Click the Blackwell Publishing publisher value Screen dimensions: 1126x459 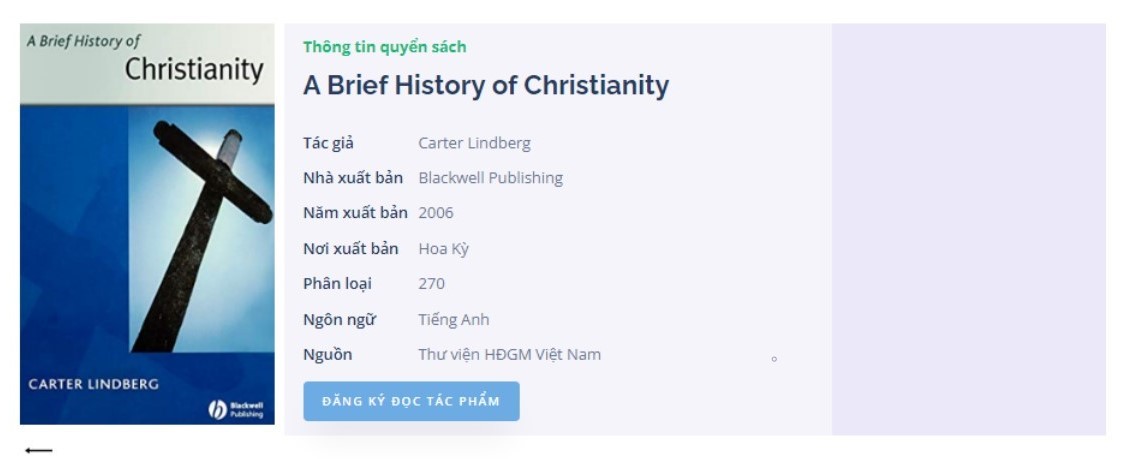(x=490, y=178)
